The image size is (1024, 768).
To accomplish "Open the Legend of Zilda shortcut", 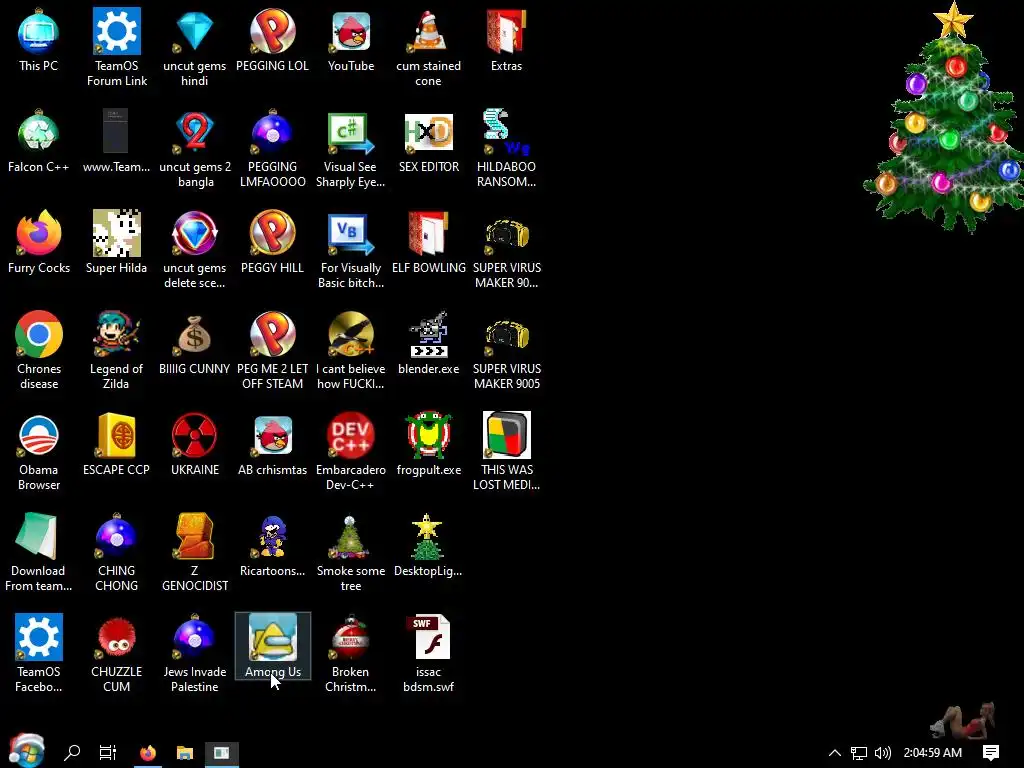I will [116, 351].
